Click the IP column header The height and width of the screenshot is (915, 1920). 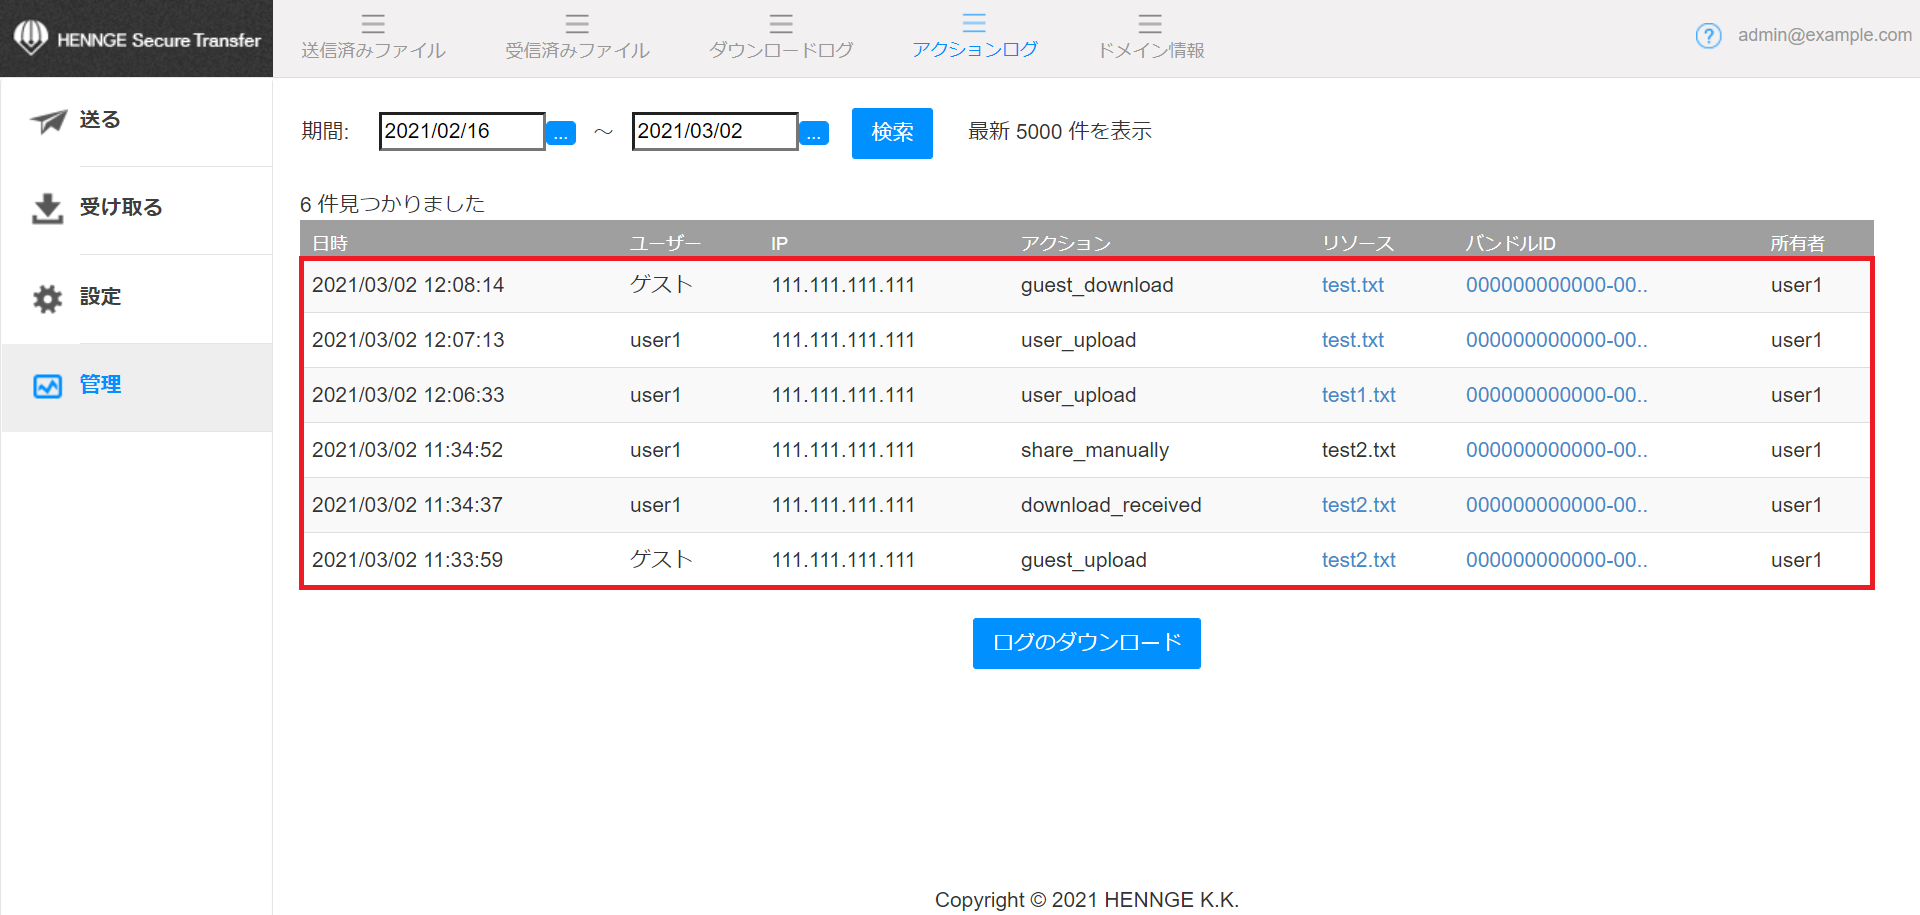(779, 243)
